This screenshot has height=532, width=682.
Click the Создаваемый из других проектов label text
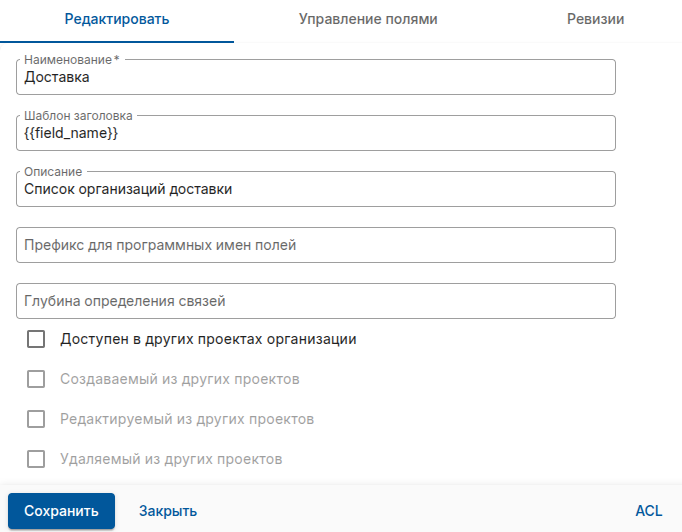pos(180,379)
